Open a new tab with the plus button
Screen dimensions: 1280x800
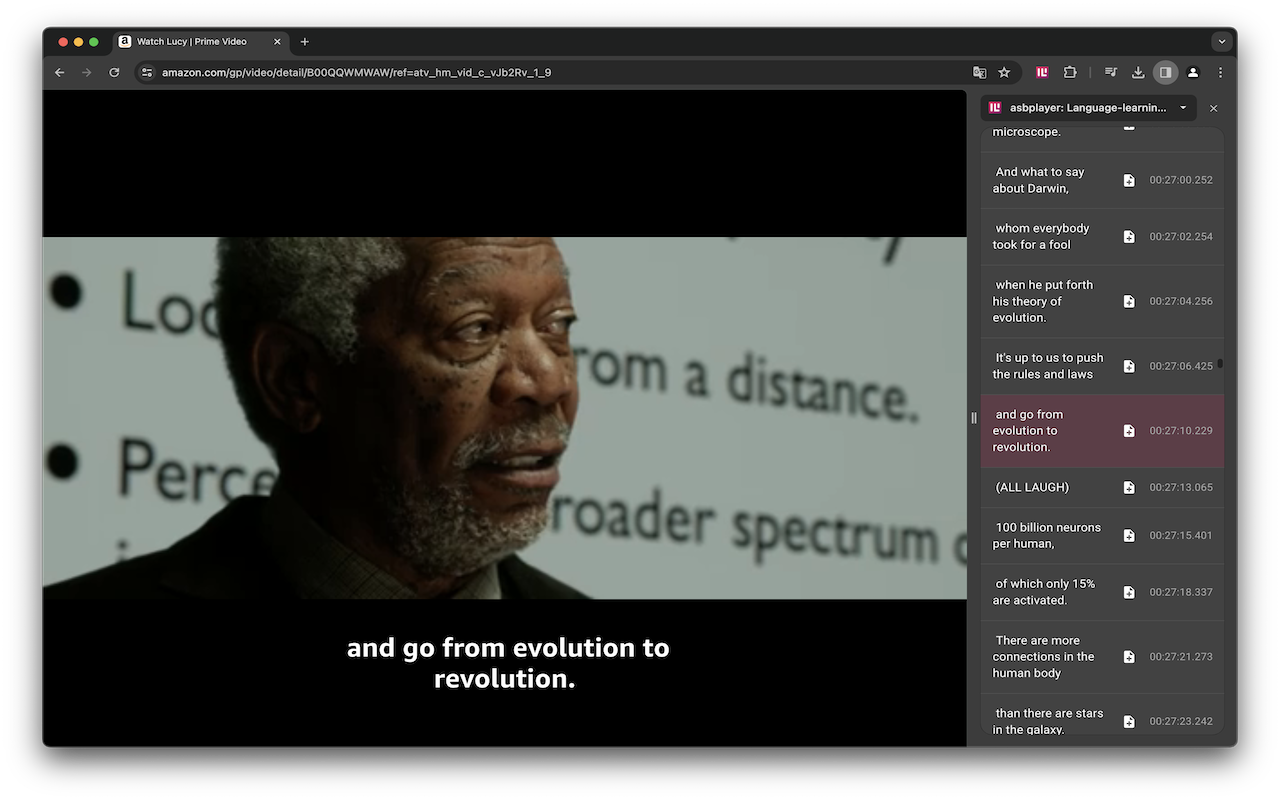coord(304,41)
